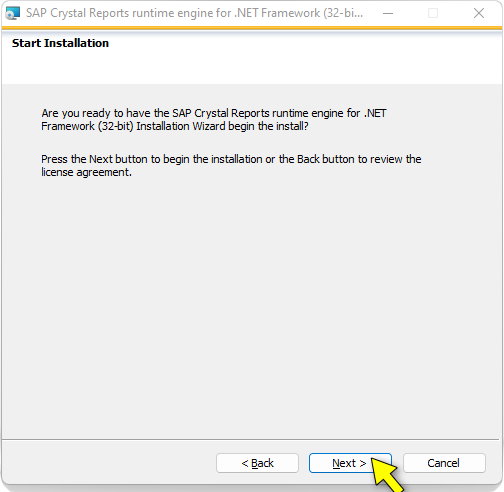The height and width of the screenshot is (492, 504).
Task: Click the greyed-out maximize window icon
Action: pos(433,13)
